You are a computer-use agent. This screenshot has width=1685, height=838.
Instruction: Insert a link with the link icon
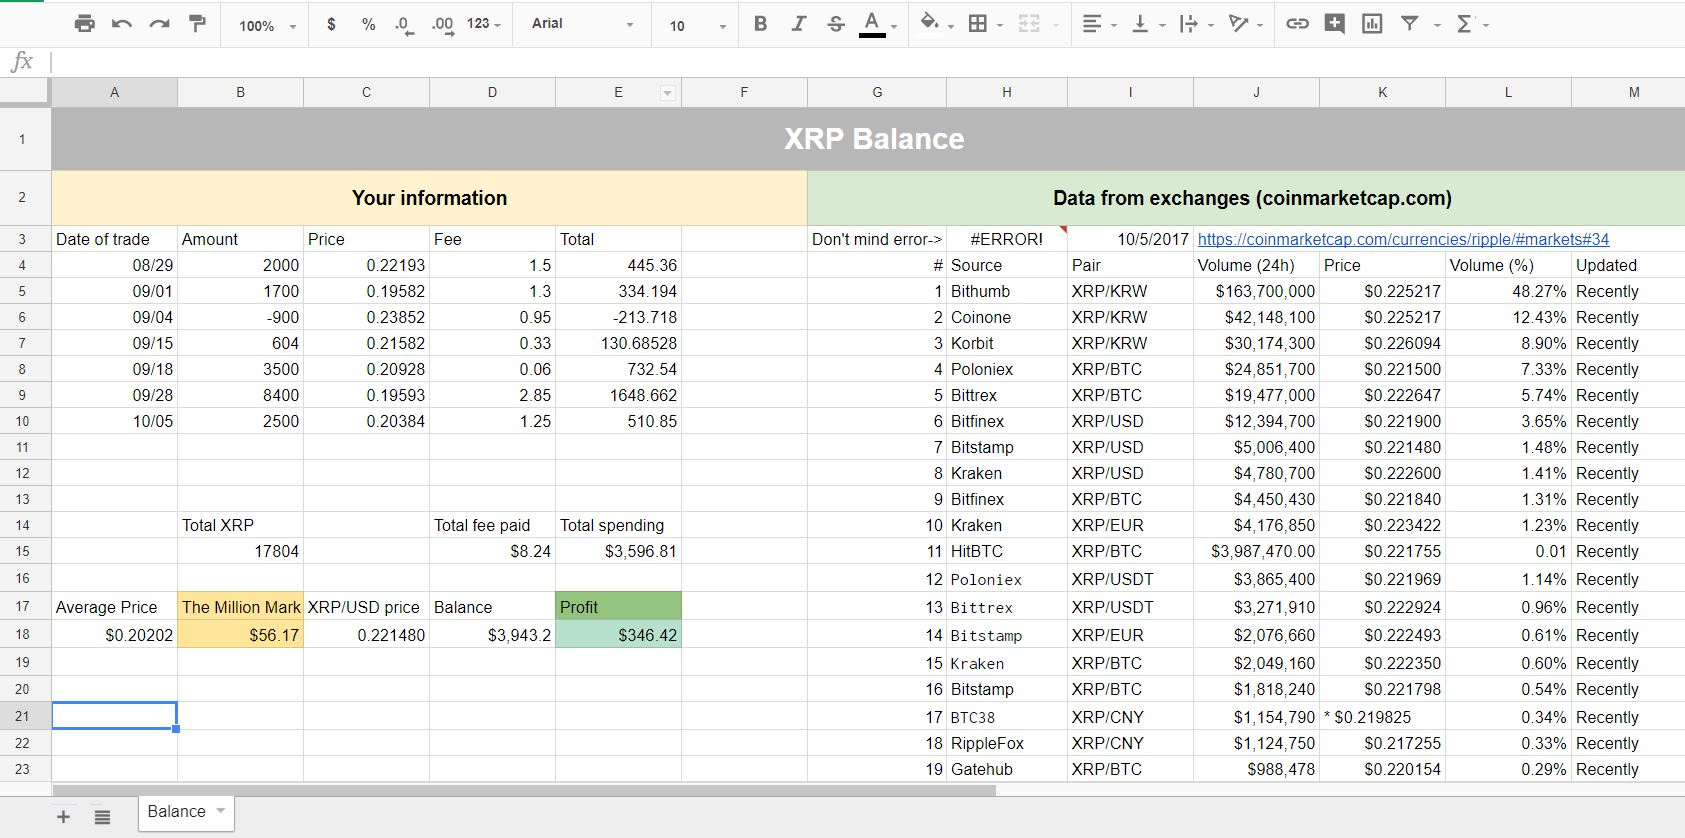click(1297, 24)
